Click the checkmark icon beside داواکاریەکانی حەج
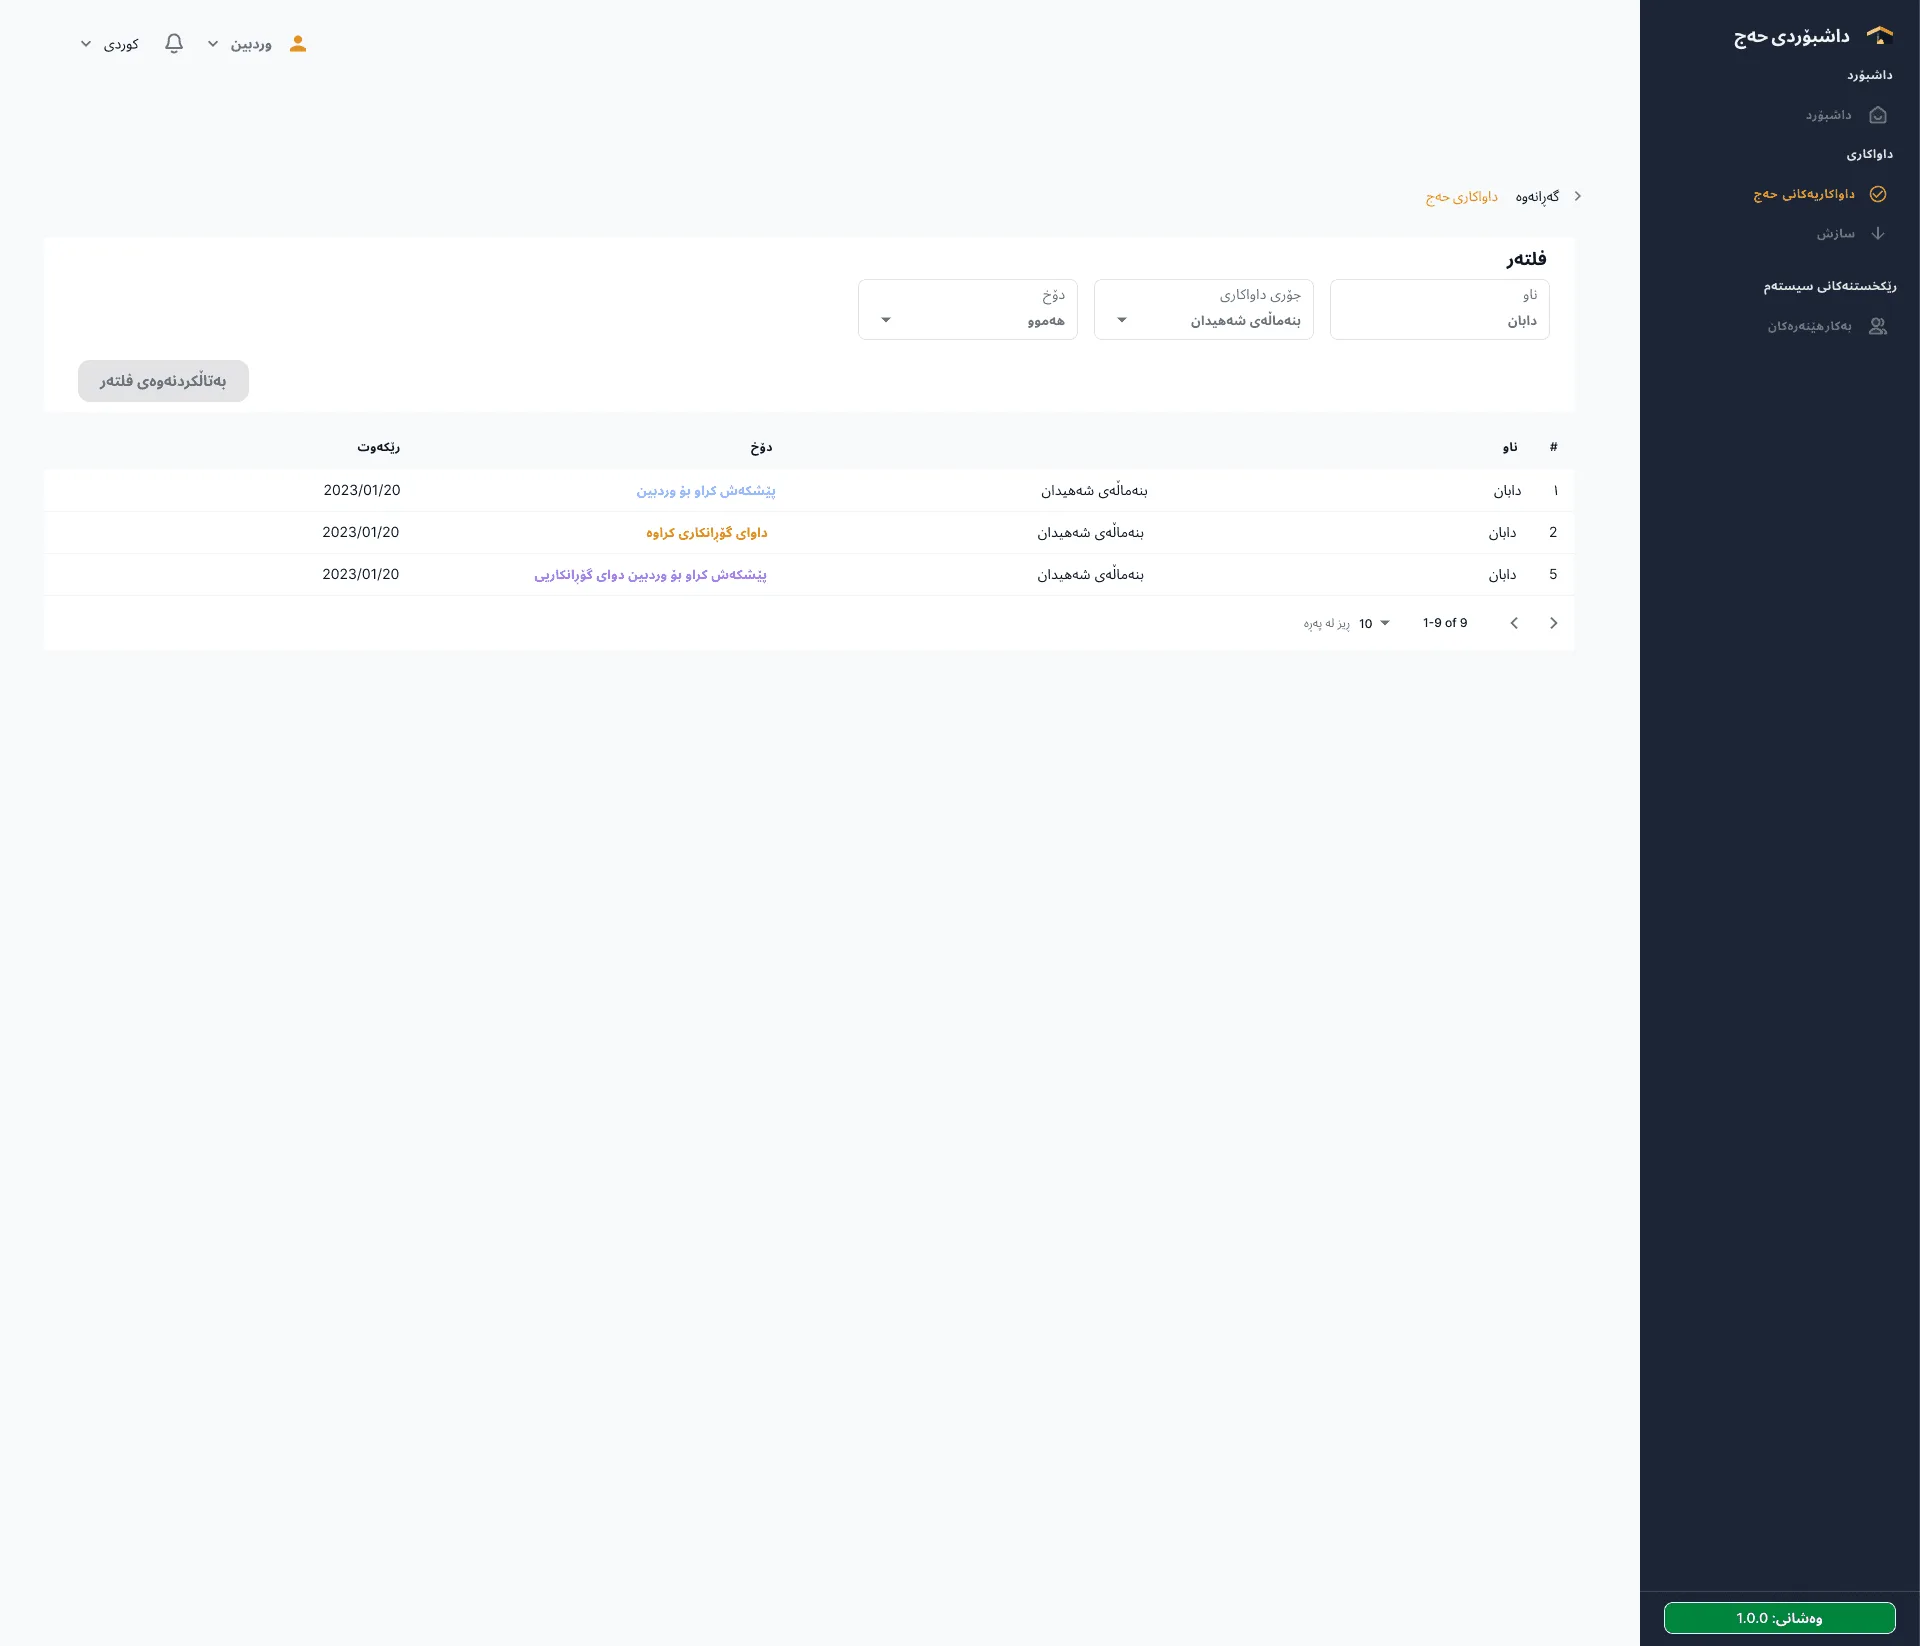1920x1646 pixels. click(x=1878, y=194)
